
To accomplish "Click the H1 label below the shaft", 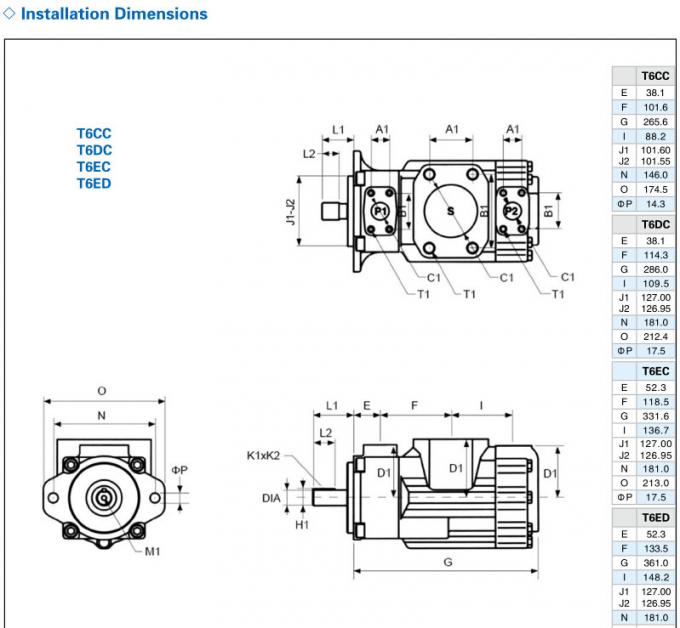I will coord(302,525).
